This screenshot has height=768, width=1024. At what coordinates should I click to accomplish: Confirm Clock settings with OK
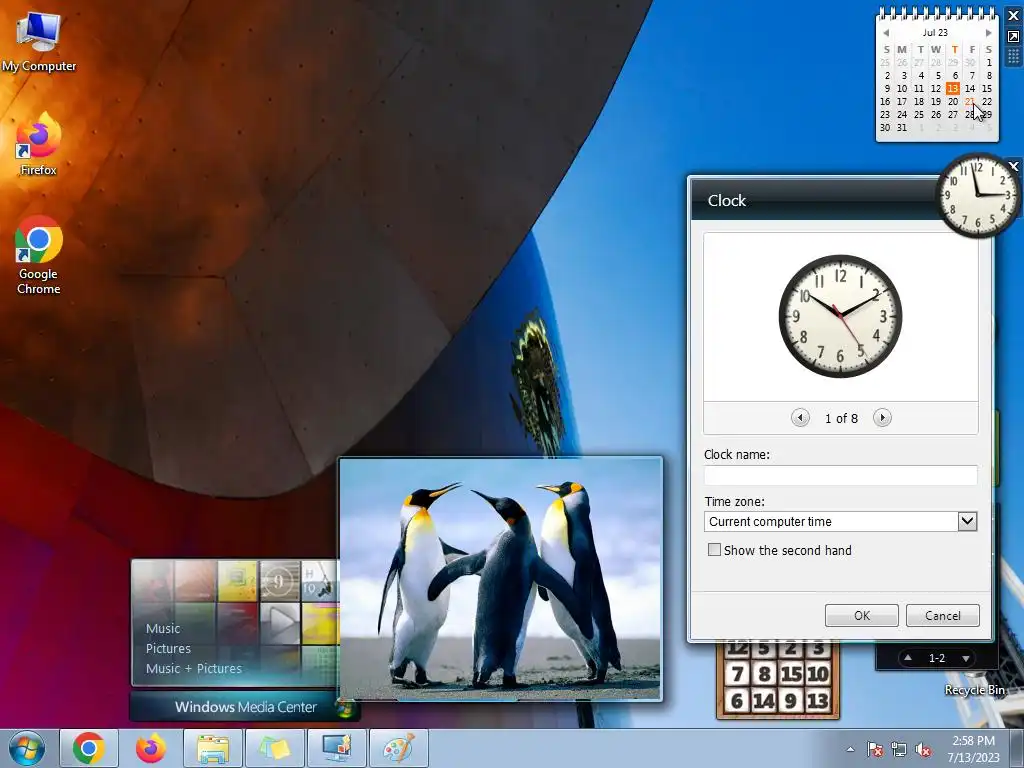(x=861, y=615)
